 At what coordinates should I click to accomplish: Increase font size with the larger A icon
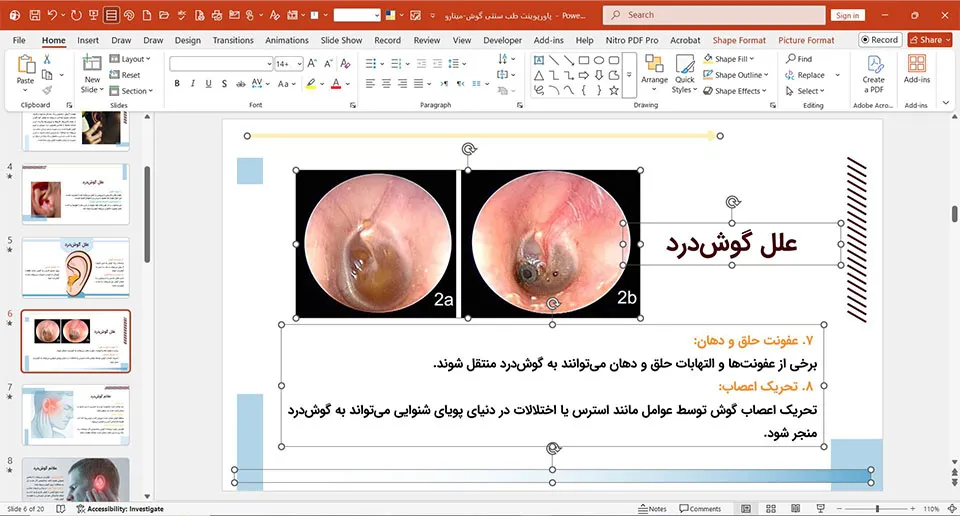click(x=312, y=64)
